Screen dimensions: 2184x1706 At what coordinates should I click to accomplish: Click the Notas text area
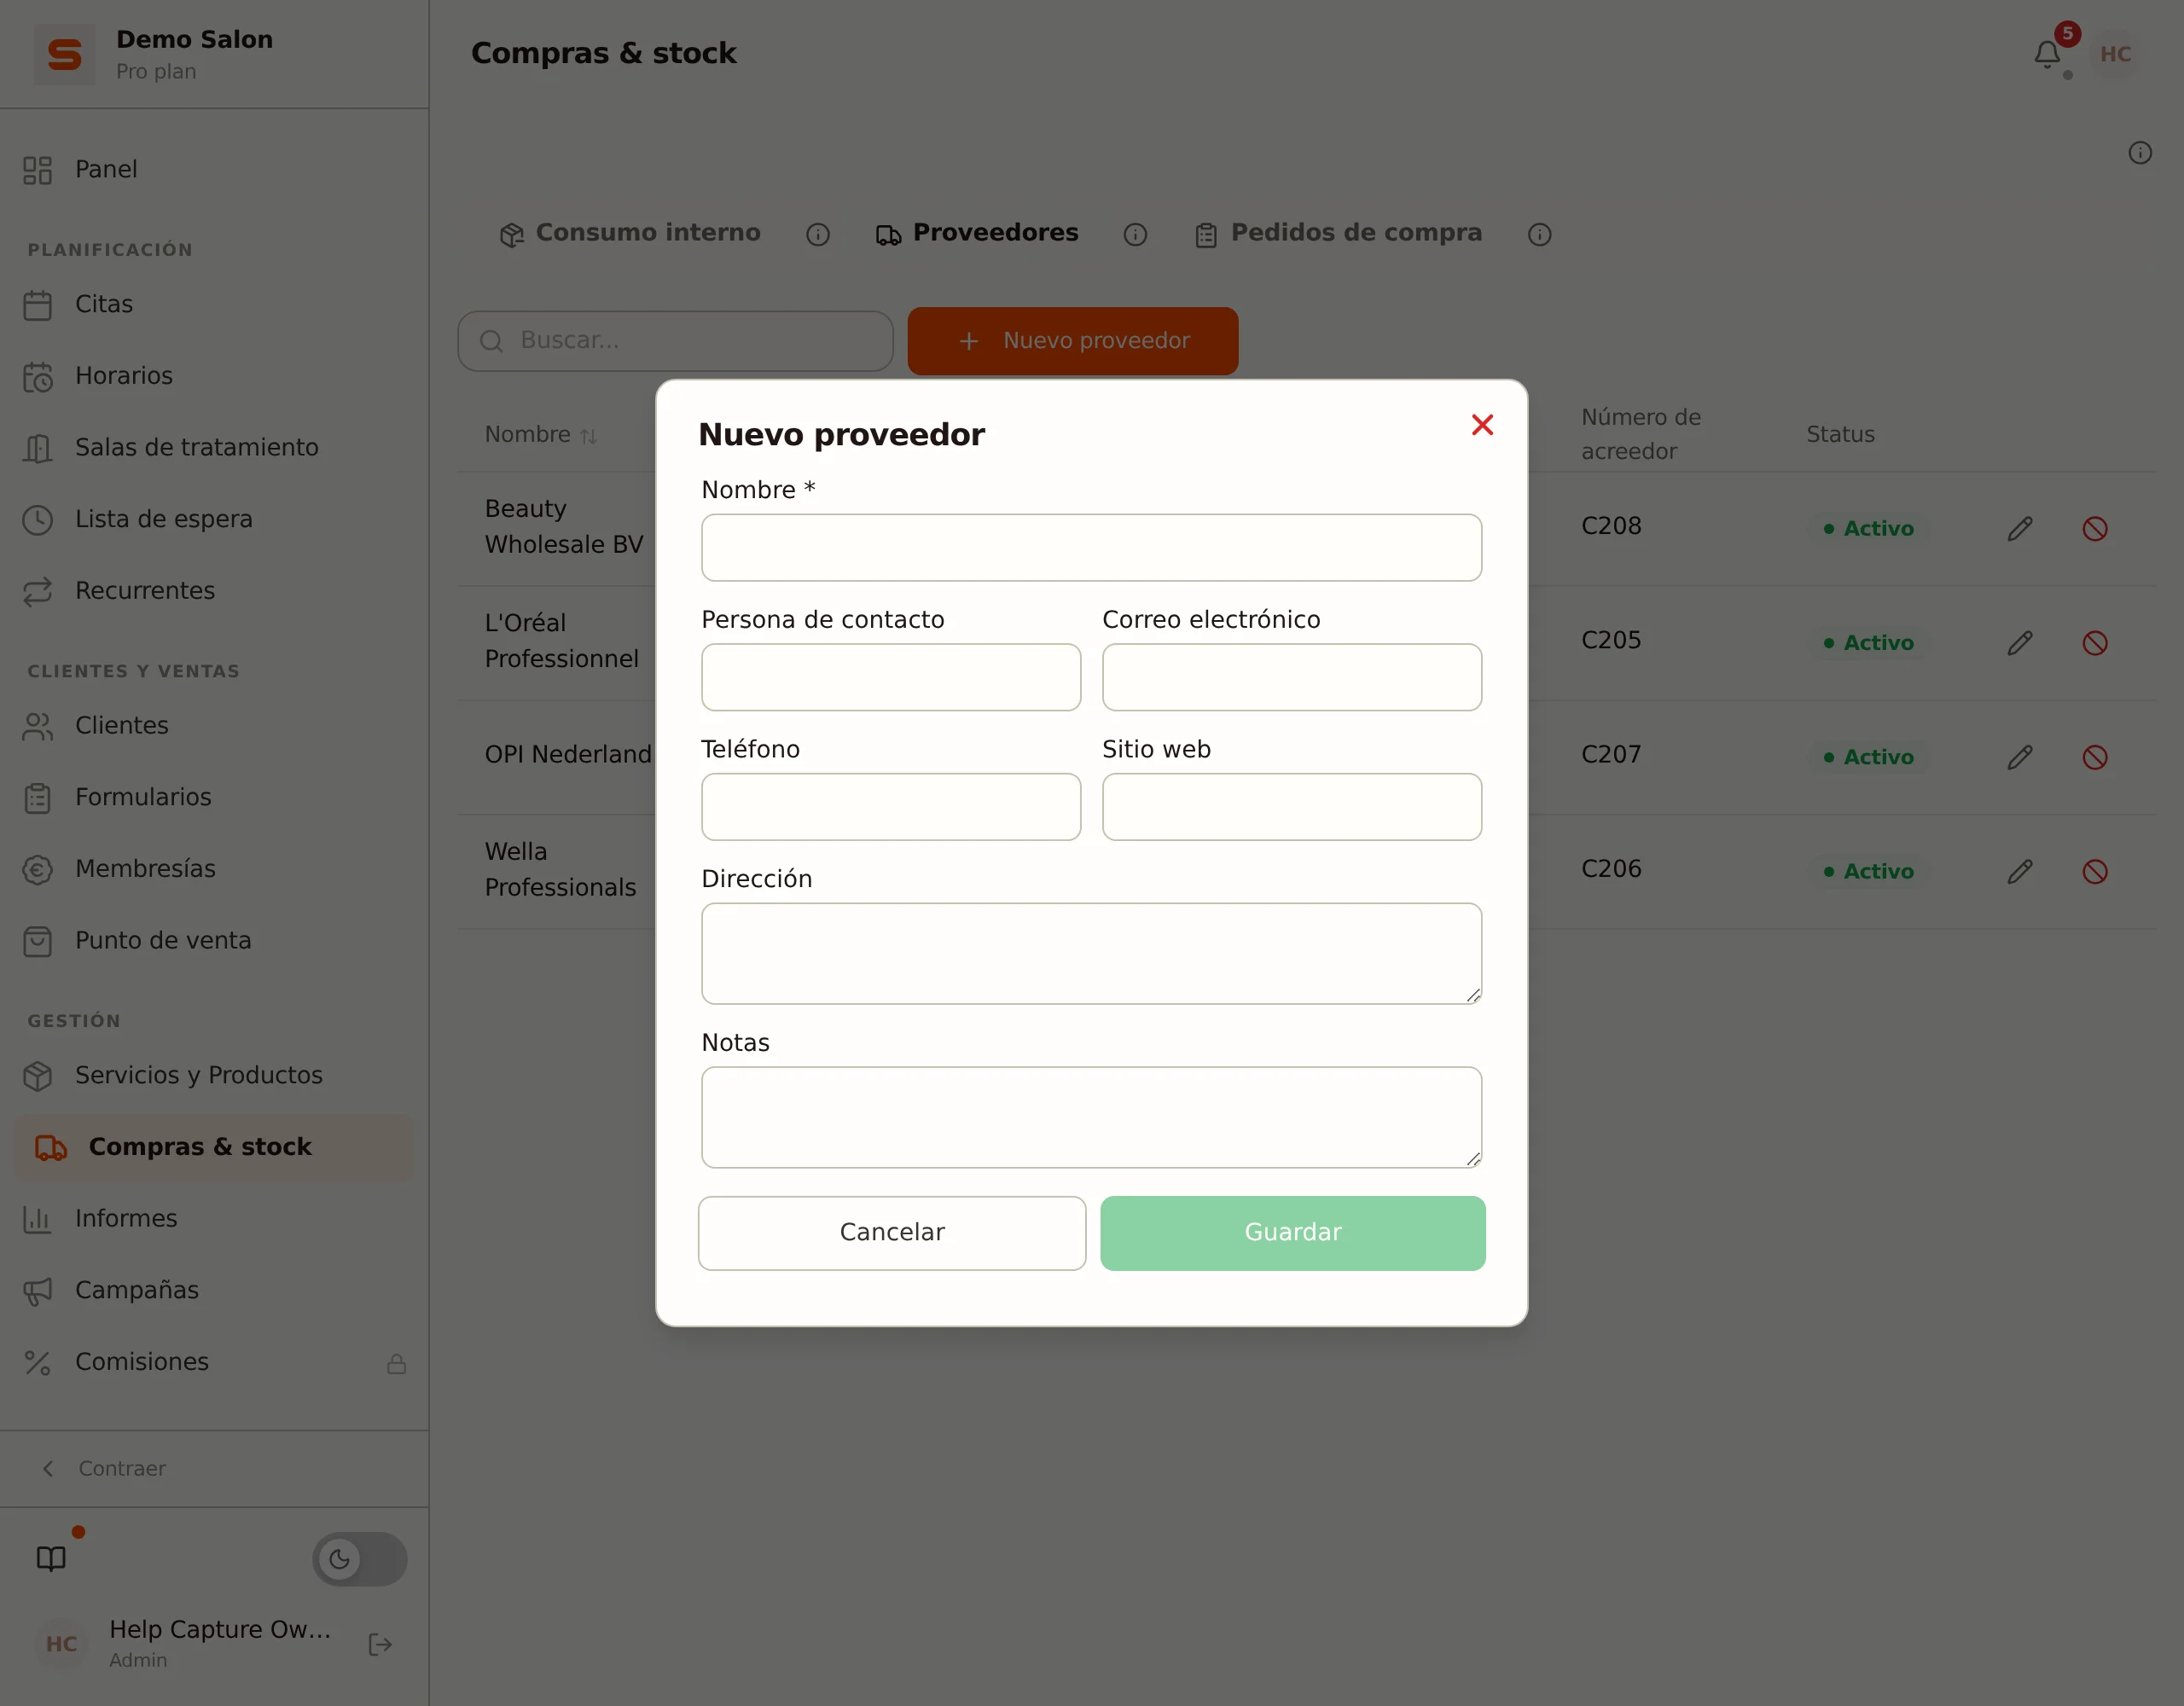click(x=1091, y=1117)
